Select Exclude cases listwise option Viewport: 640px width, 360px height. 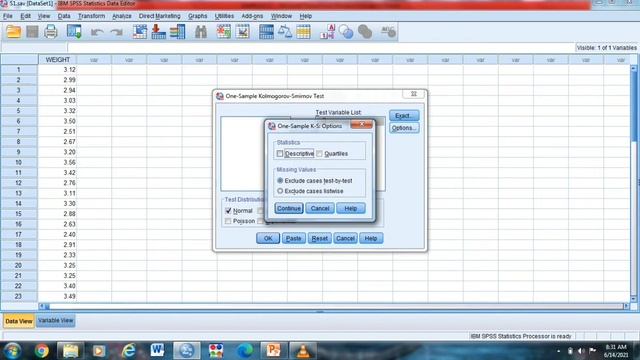coord(280,191)
